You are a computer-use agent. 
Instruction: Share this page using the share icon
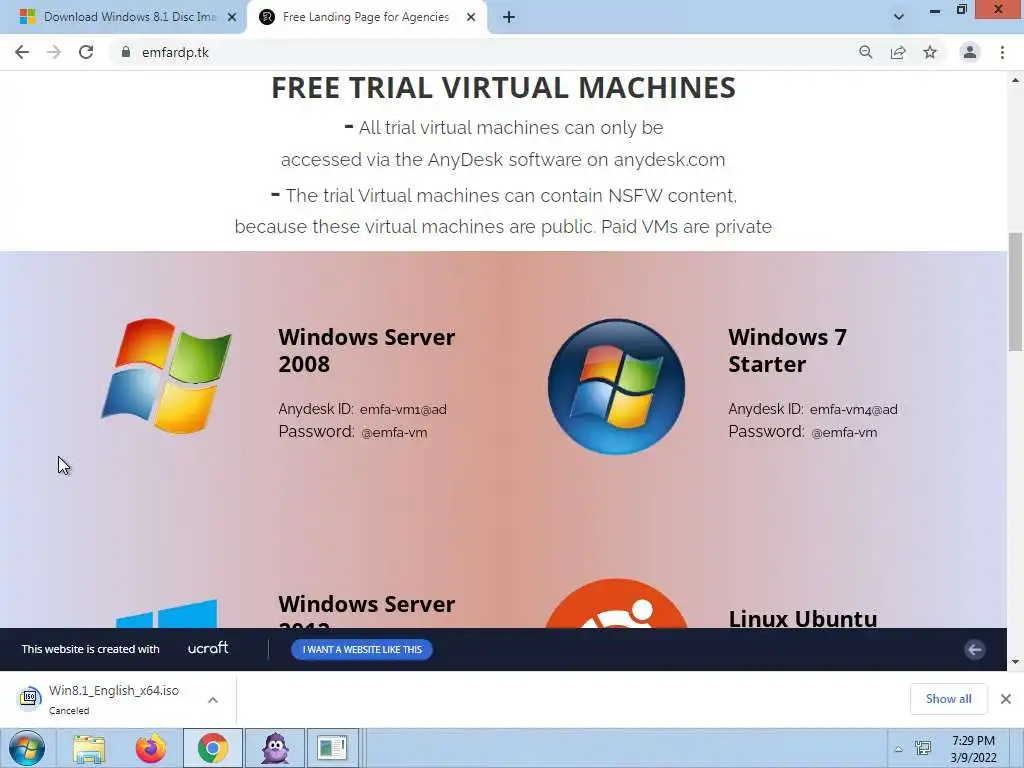click(898, 52)
